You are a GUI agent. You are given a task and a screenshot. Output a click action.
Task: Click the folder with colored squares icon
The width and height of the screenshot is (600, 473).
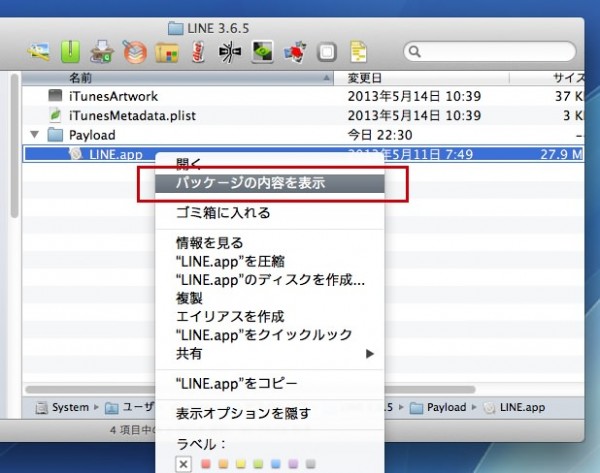click(167, 52)
